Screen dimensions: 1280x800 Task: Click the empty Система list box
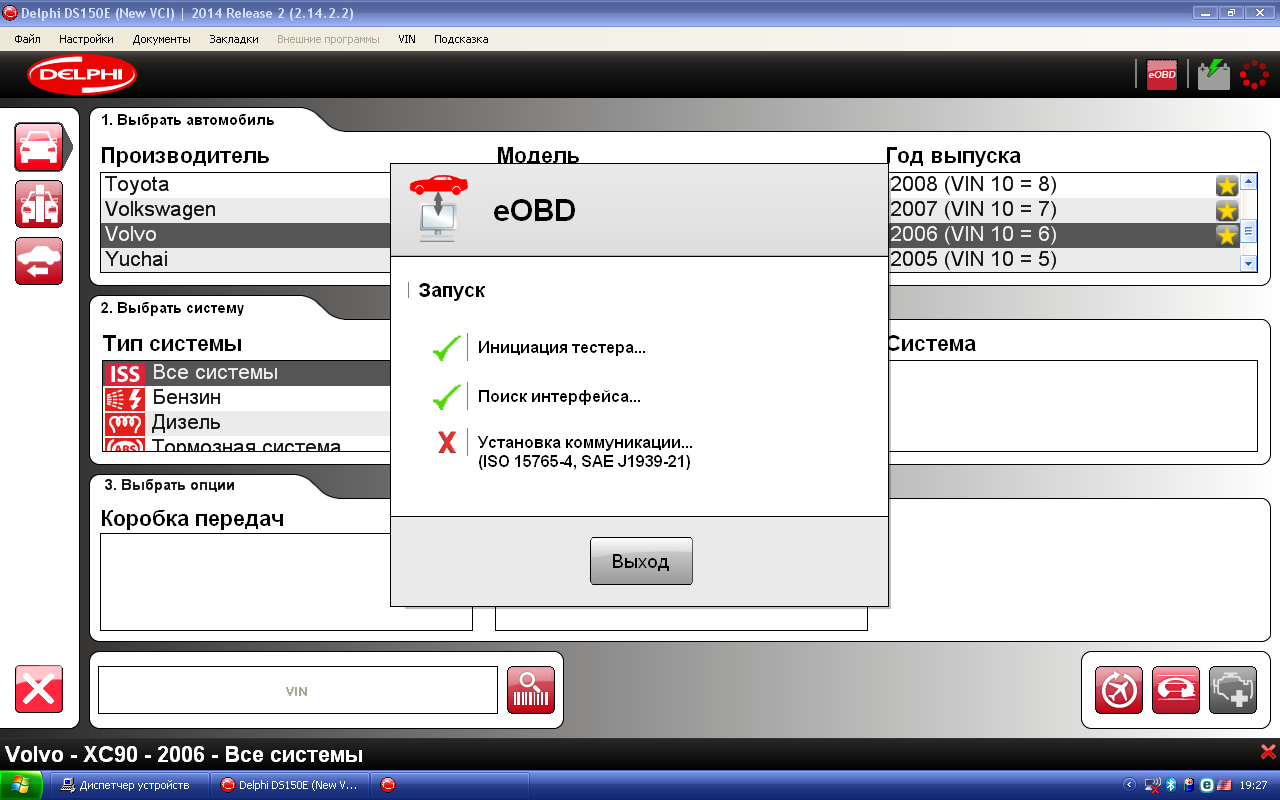(1072, 406)
